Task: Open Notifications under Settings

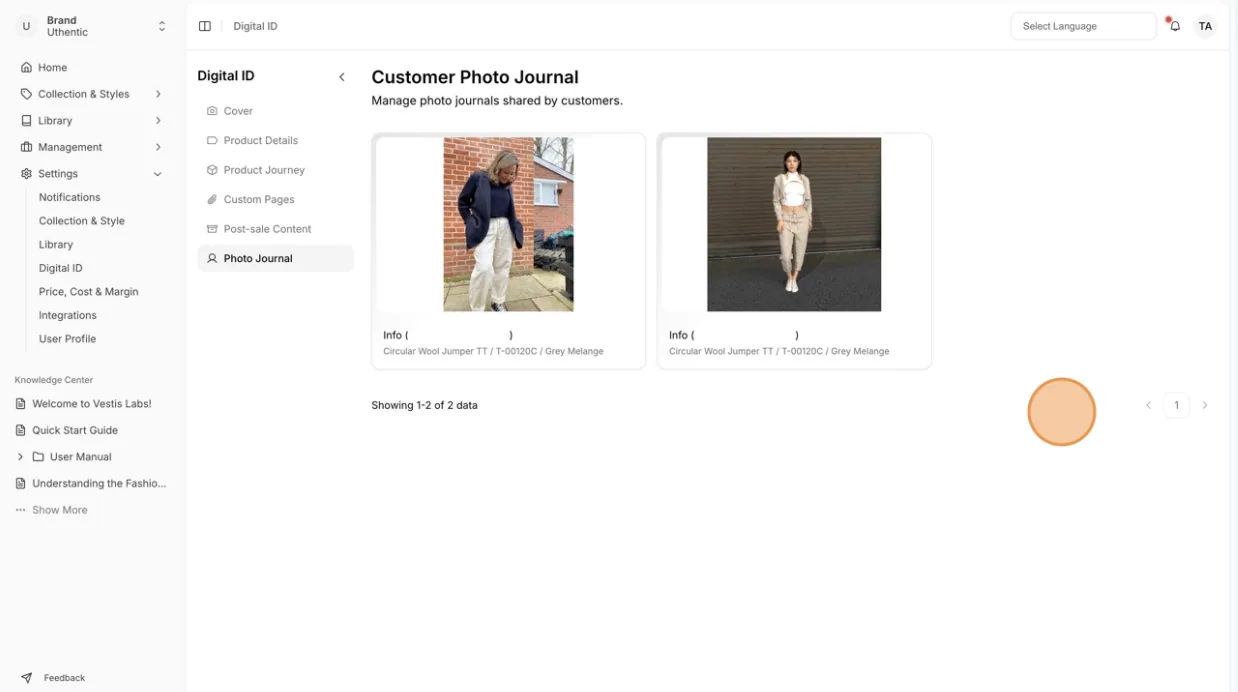Action: 70,198
